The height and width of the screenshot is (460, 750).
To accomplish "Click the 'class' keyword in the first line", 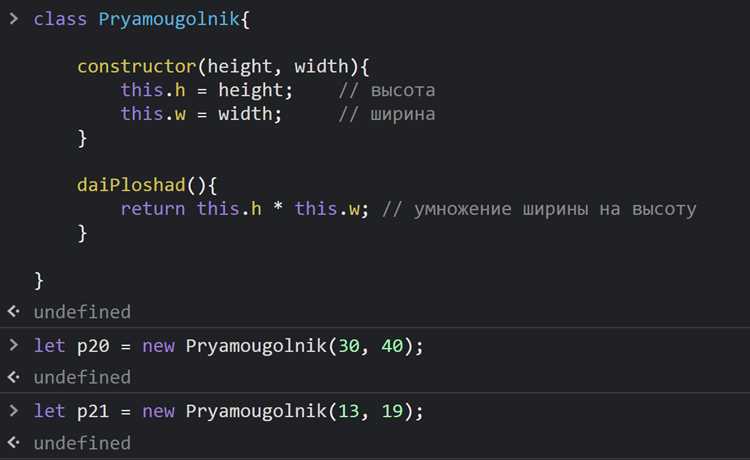I will point(60,19).
